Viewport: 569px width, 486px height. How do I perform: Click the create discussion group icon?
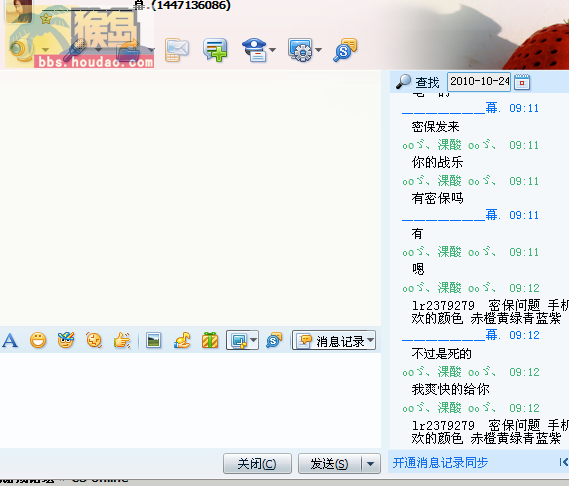(215, 50)
